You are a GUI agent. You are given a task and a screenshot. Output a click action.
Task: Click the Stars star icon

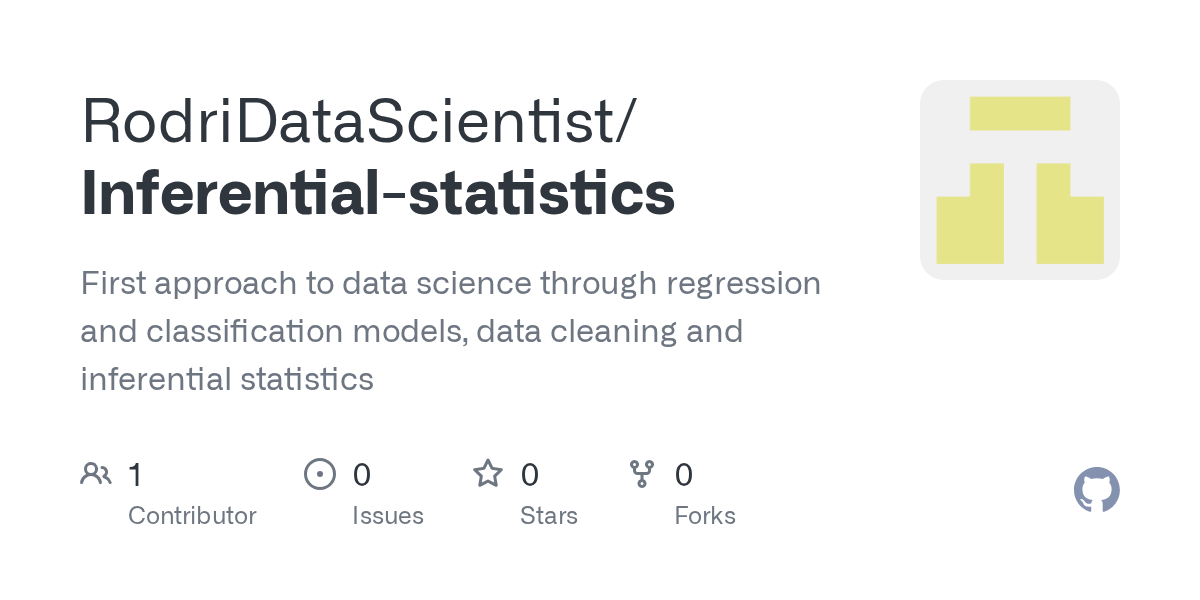488,473
